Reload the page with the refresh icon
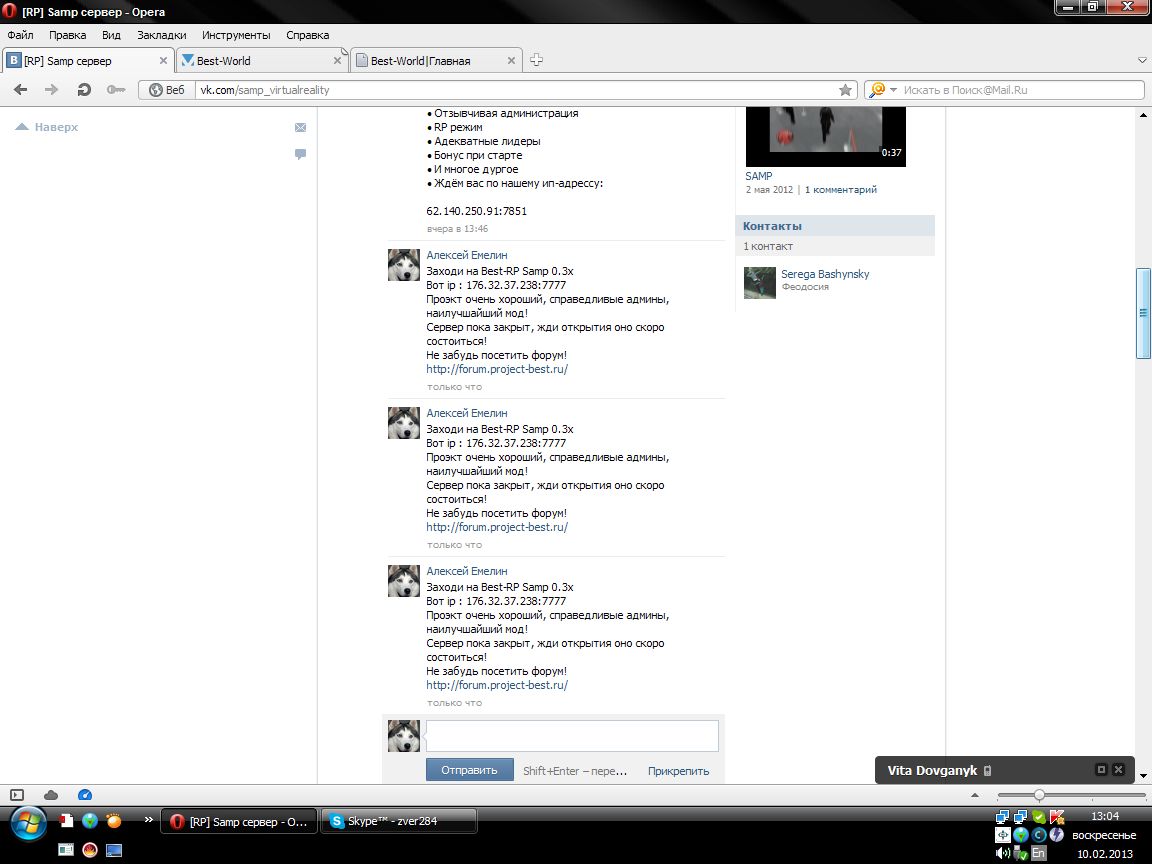Screen dimensions: 1152x864 pyautogui.click(x=84, y=90)
